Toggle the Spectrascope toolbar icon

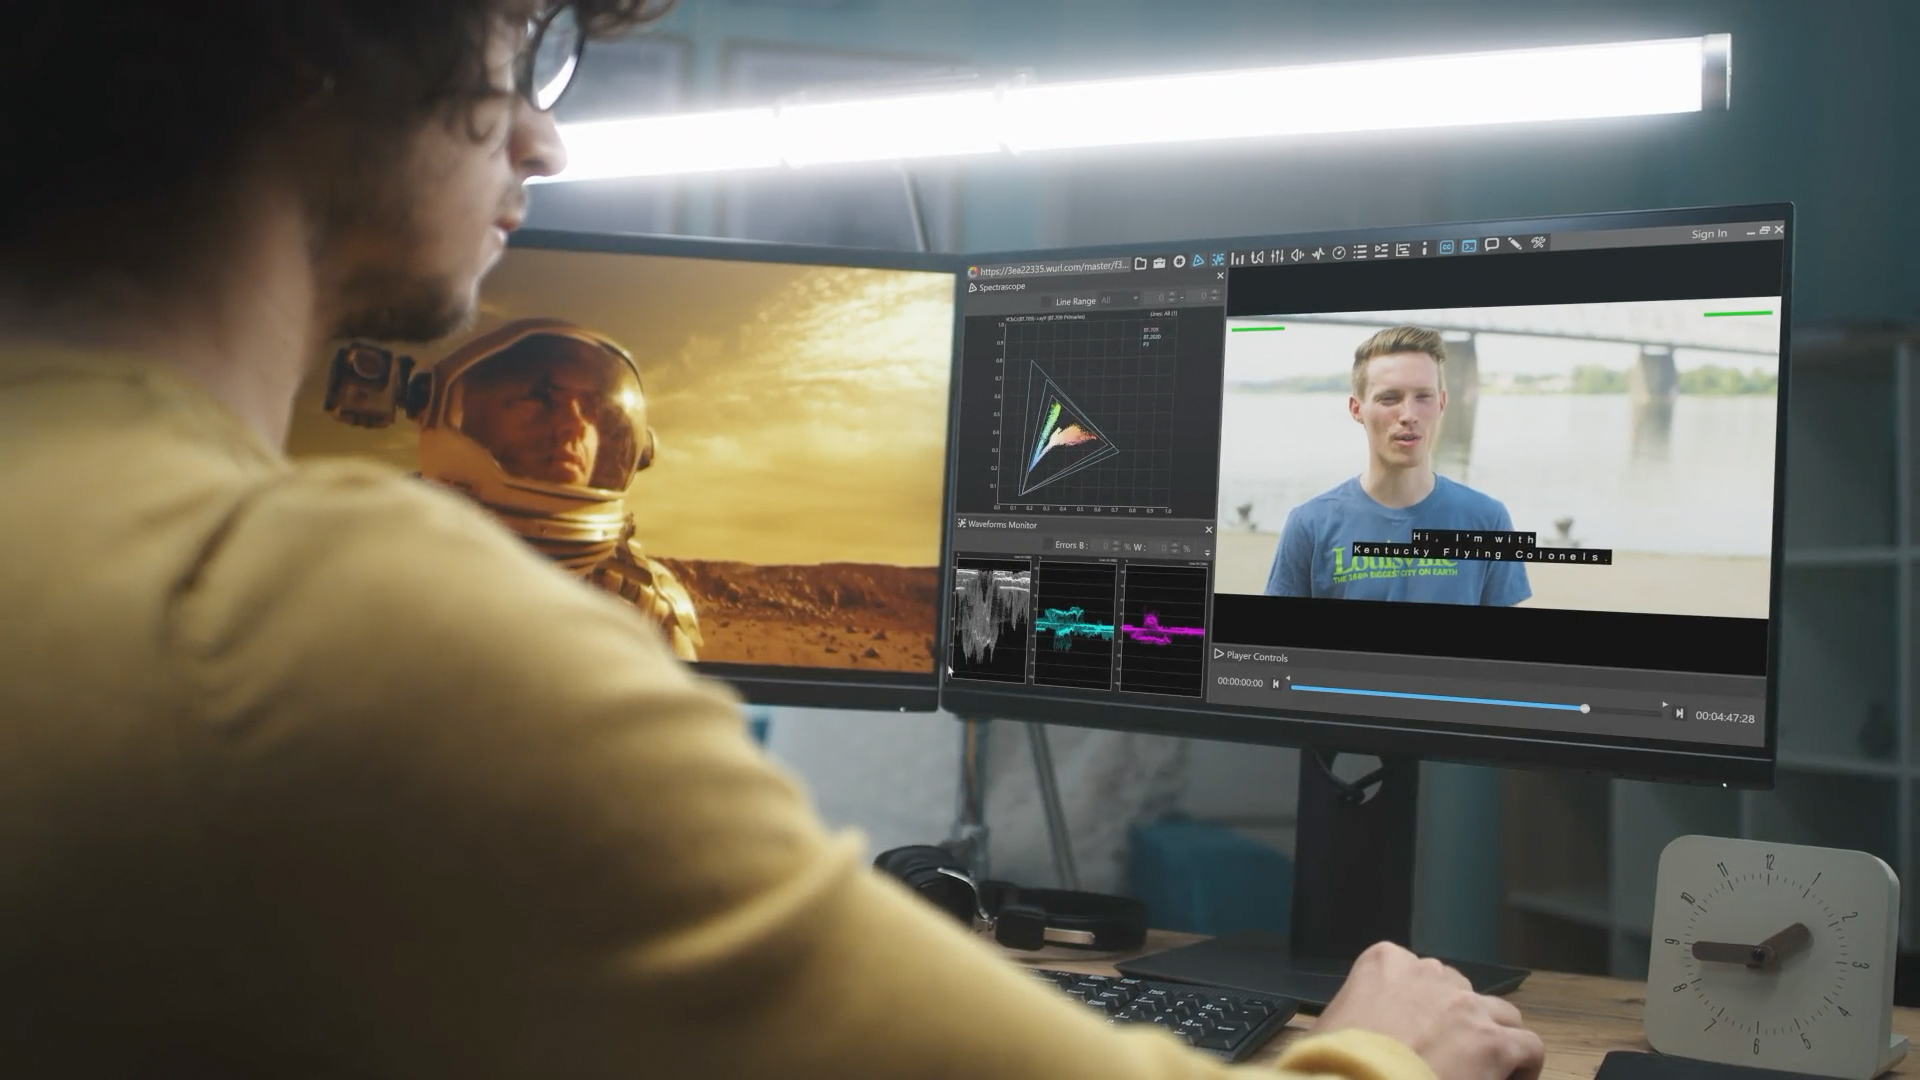[x=1198, y=260]
